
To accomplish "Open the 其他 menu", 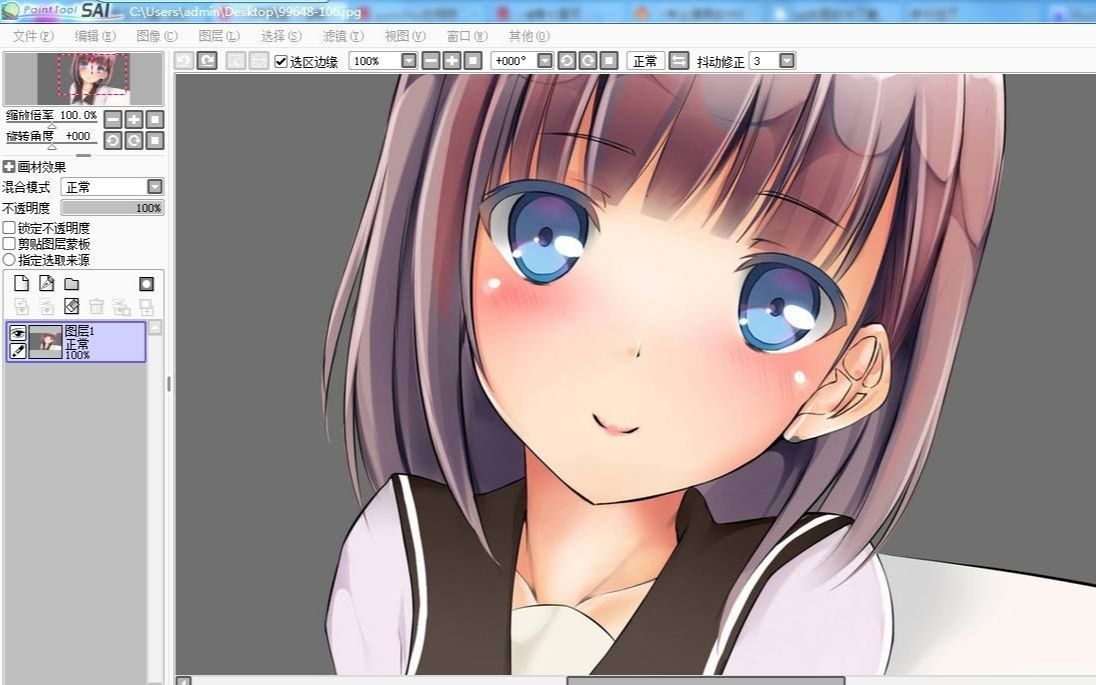I will [x=529, y=36].
